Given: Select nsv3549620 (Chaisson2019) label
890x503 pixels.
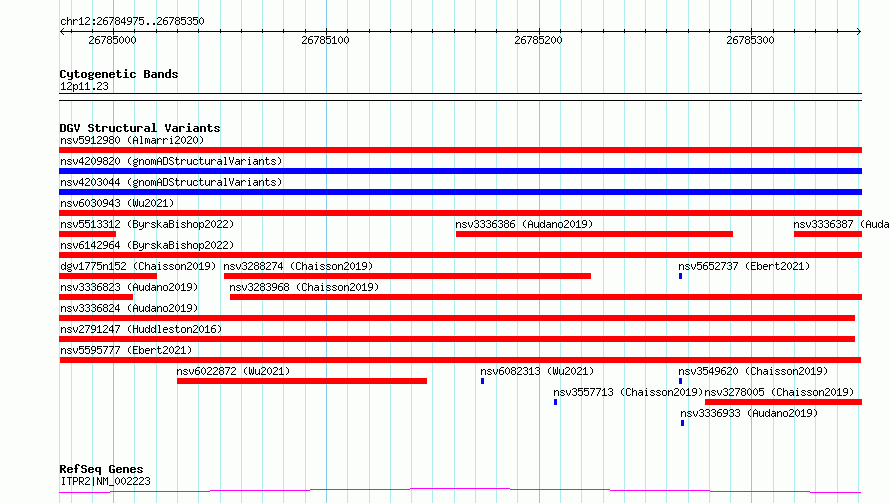Looking at the screenshot, I should coord(753,371).
